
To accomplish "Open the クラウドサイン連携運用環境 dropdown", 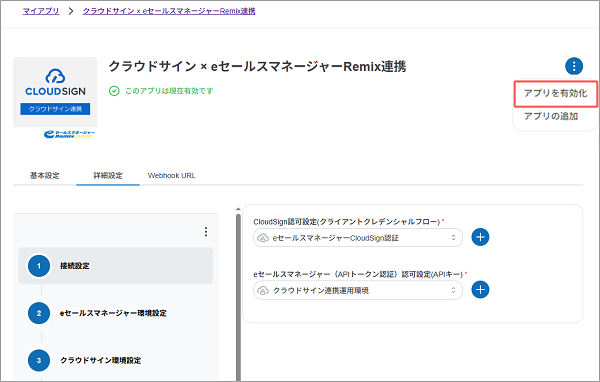I will pyautogui.click(x=358, y=290).
